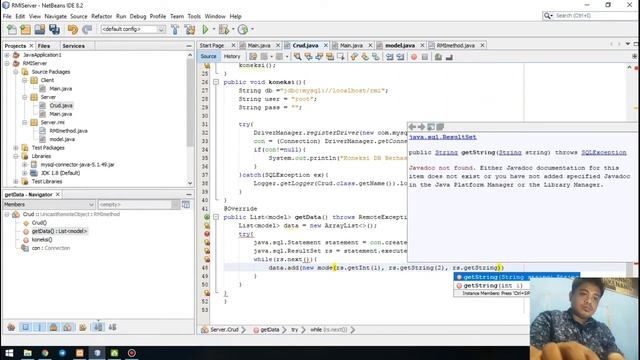Click the Profile Project toolbar icon

[x=243, y=29]
